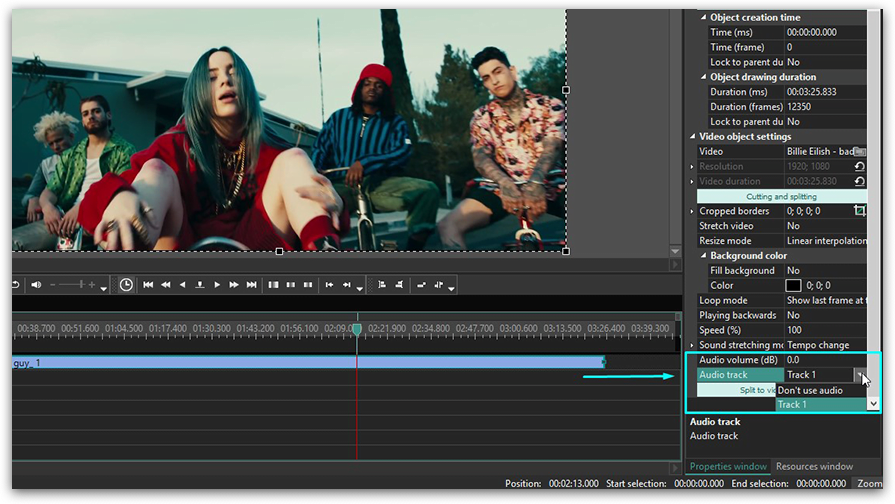895x504 pixels.
Task: Click the fast forward double-arrow button
Action: click(x=234, y=285)
